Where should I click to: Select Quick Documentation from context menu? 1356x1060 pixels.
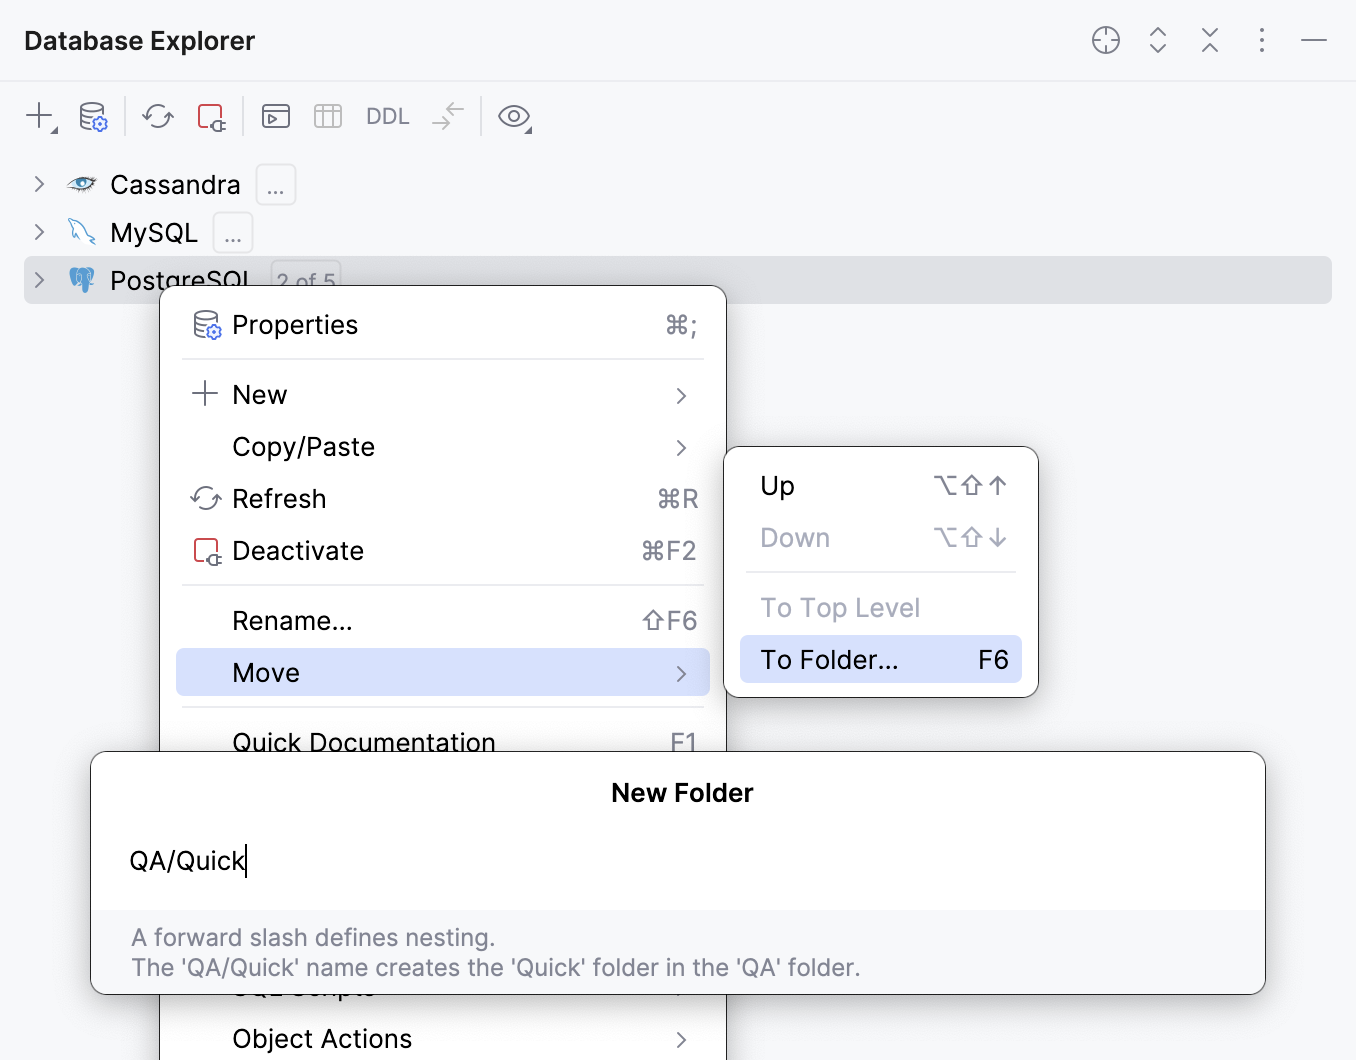click(363, 742)
